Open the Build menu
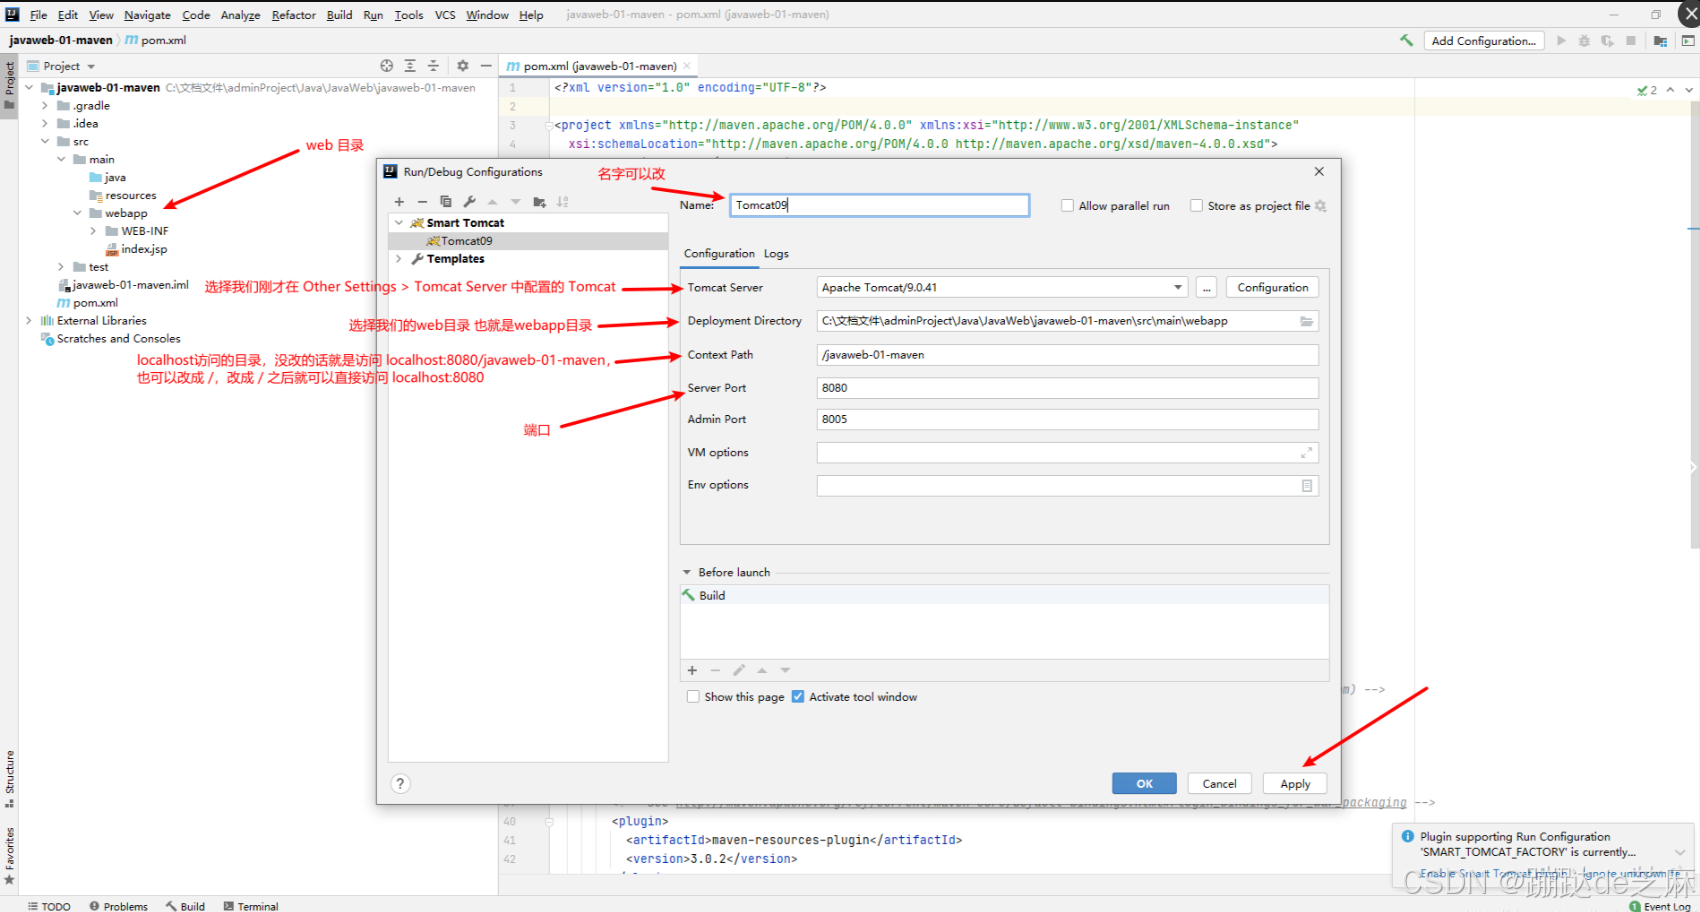 tap(339, 15)
